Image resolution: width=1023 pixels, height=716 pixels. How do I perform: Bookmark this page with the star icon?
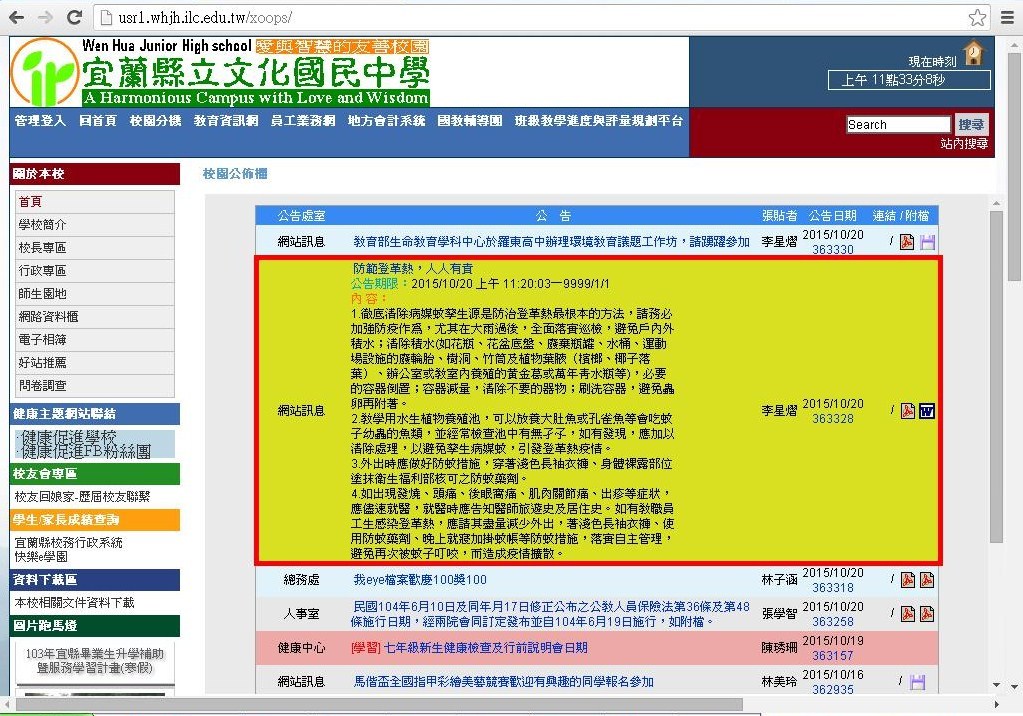click(977, 18)
